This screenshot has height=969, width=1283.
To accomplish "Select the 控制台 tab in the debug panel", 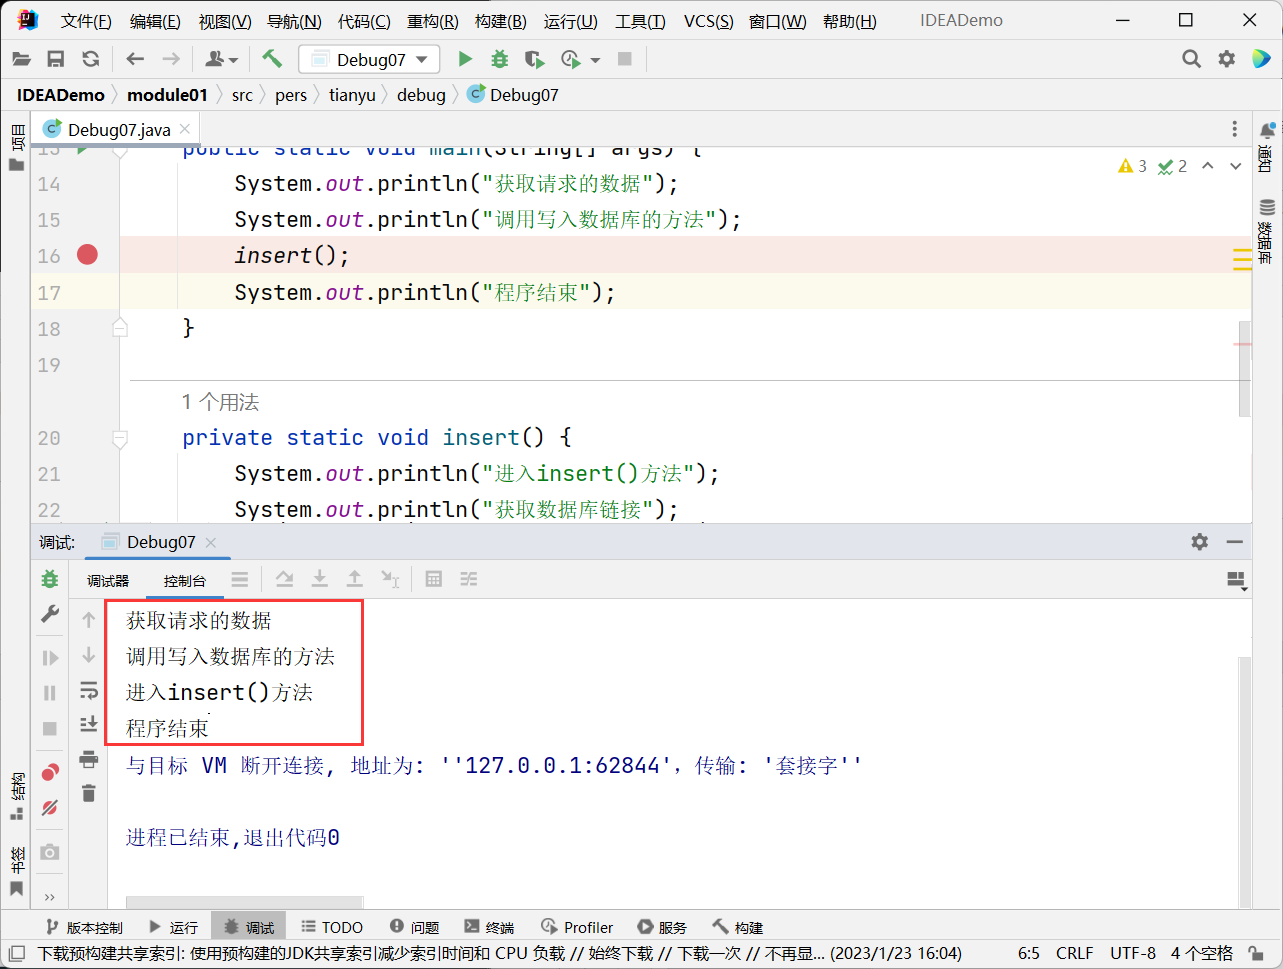I will click(185, 580).
